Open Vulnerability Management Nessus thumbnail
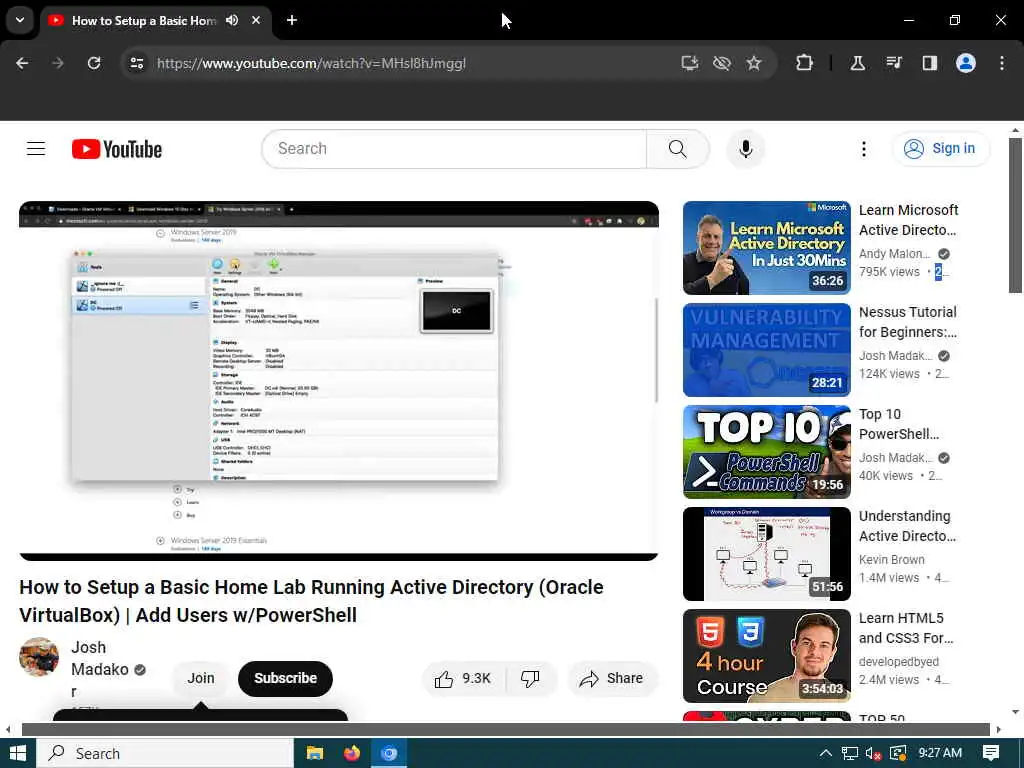The width and height of the screenshot is (1024, 768). click(767, 349)
